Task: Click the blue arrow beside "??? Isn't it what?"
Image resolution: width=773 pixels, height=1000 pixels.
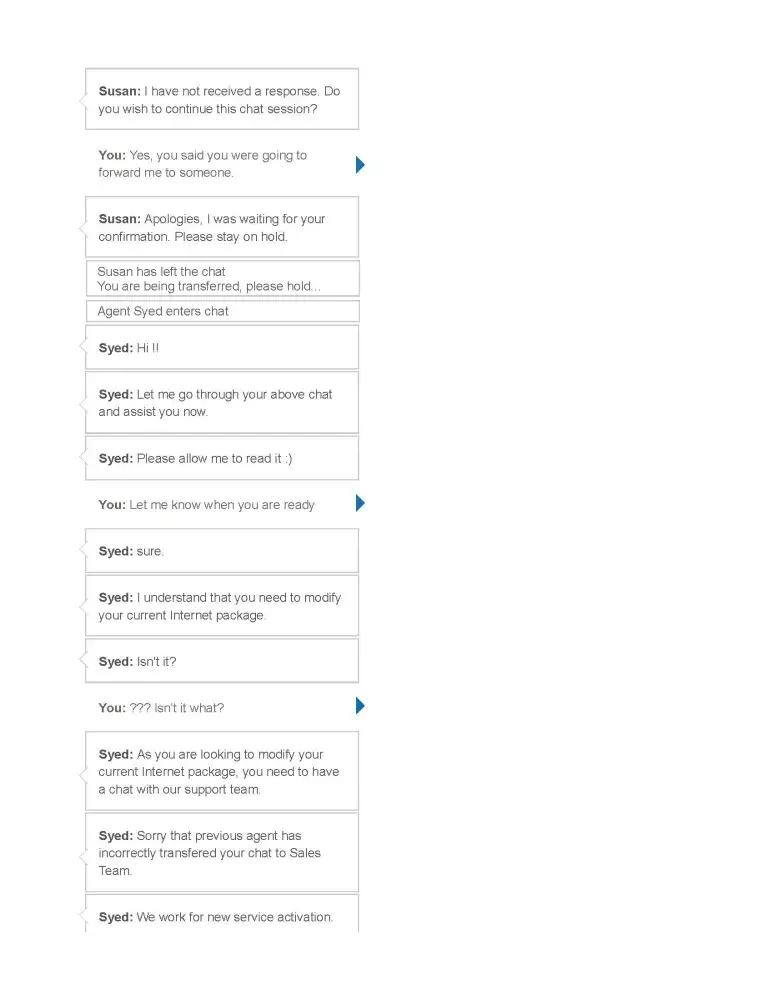Action: point(360,706)
